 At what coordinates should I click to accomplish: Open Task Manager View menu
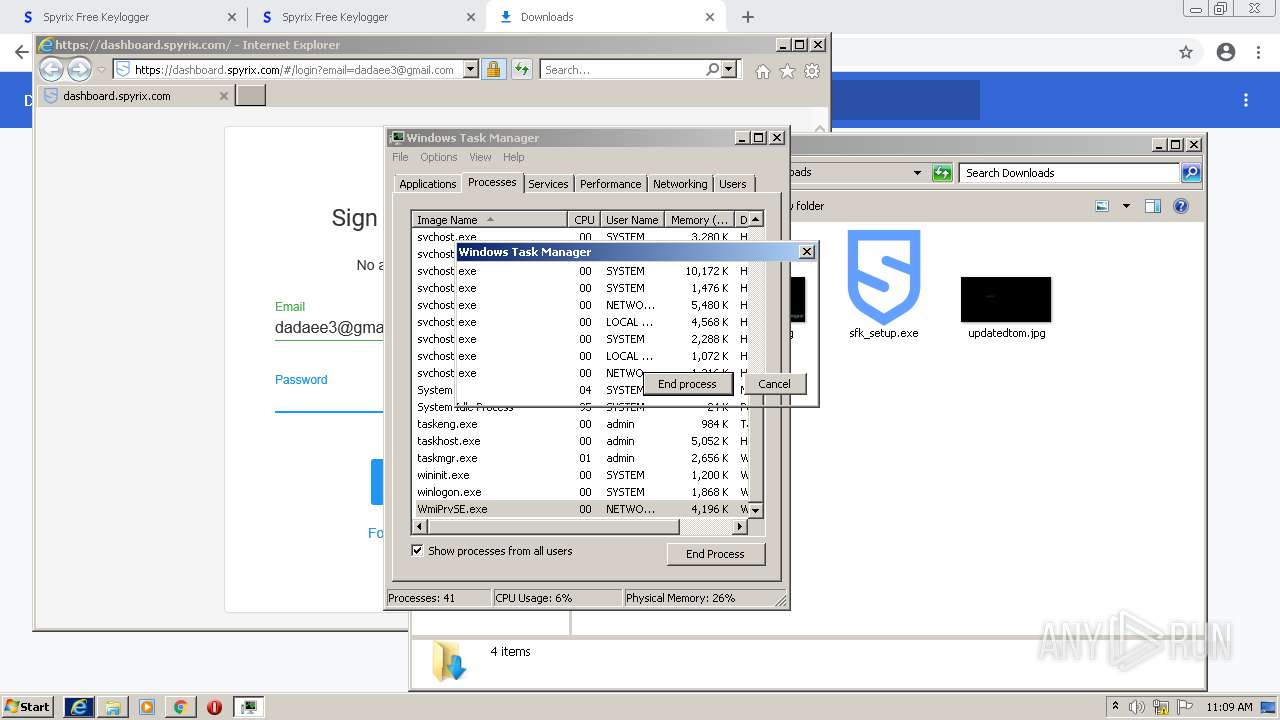[x=480, y=157]
